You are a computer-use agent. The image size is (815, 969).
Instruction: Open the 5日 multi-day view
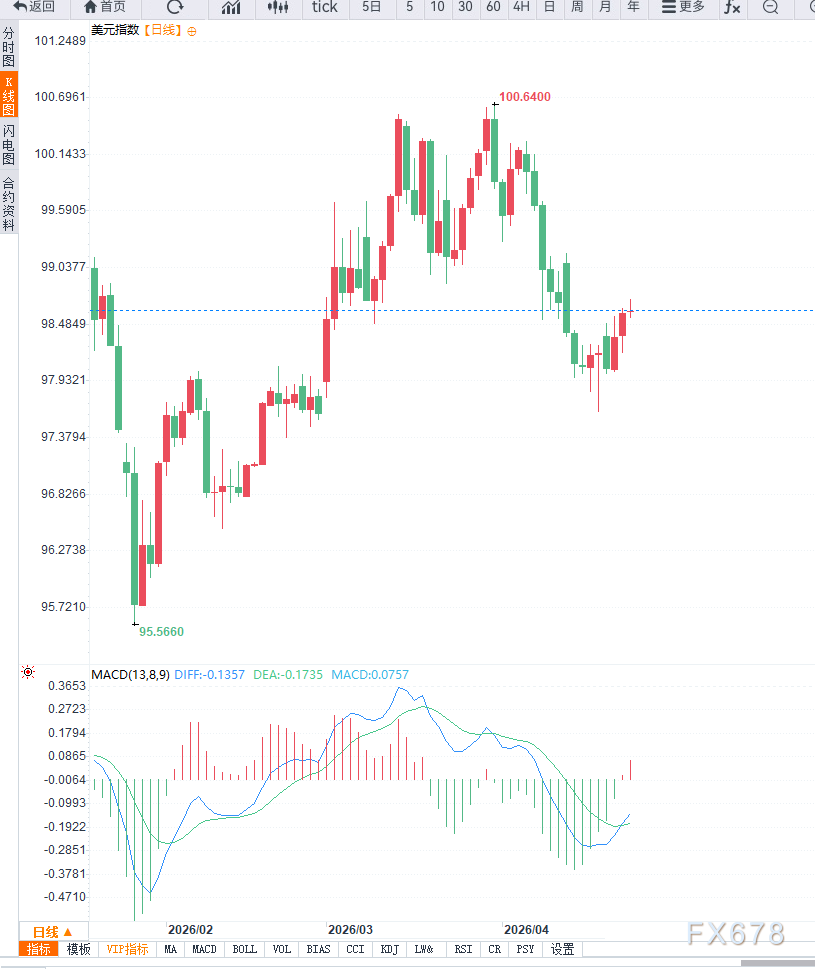point(372,7)
